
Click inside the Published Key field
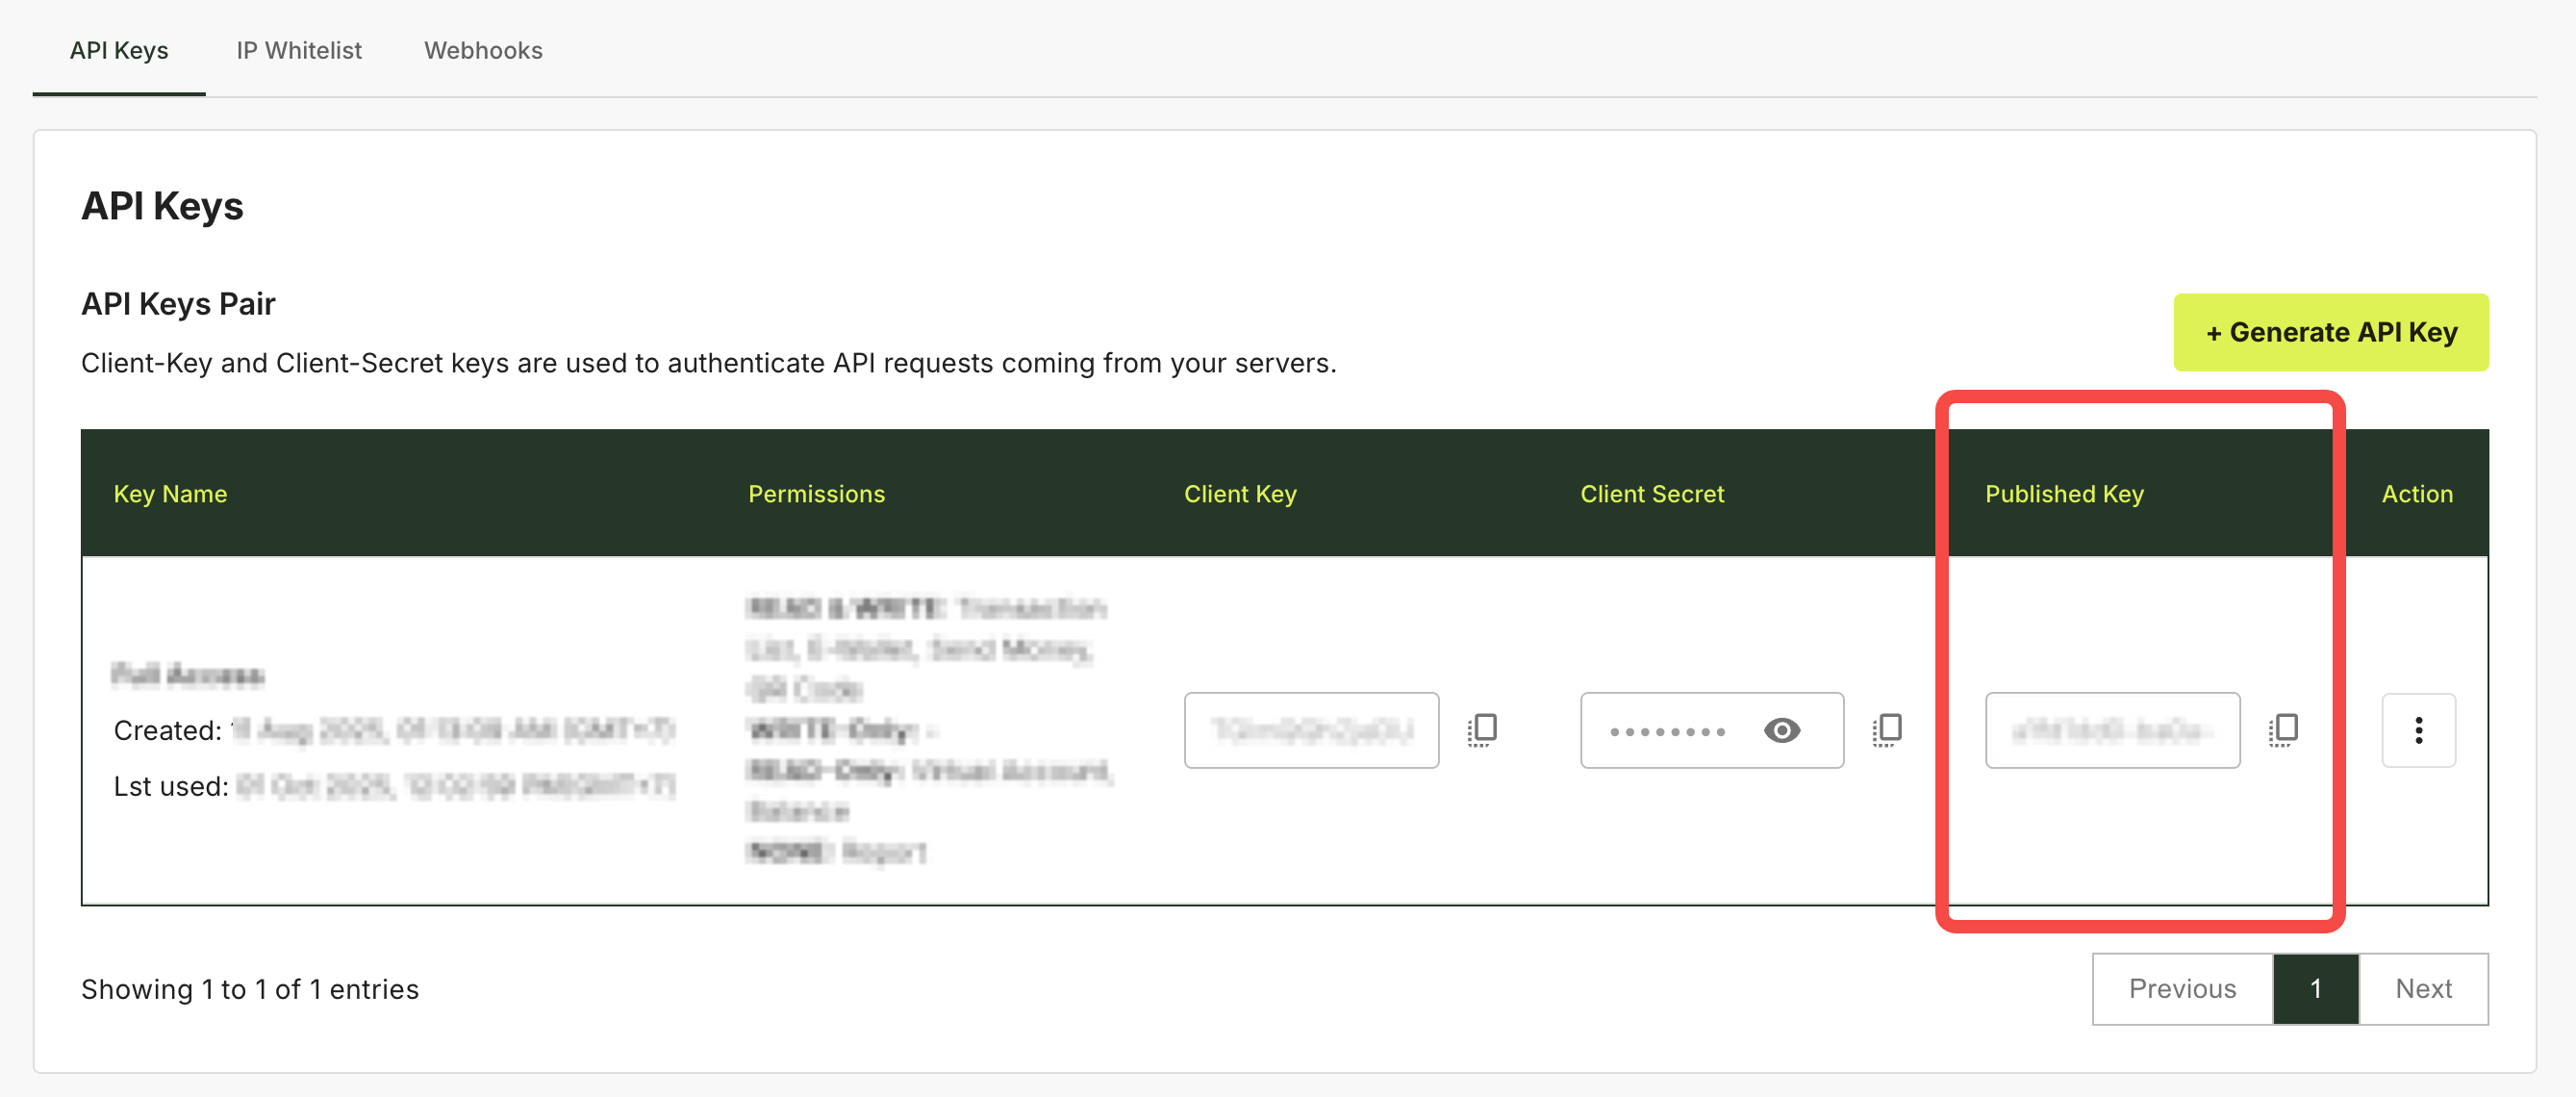(x=2111, y=731)
